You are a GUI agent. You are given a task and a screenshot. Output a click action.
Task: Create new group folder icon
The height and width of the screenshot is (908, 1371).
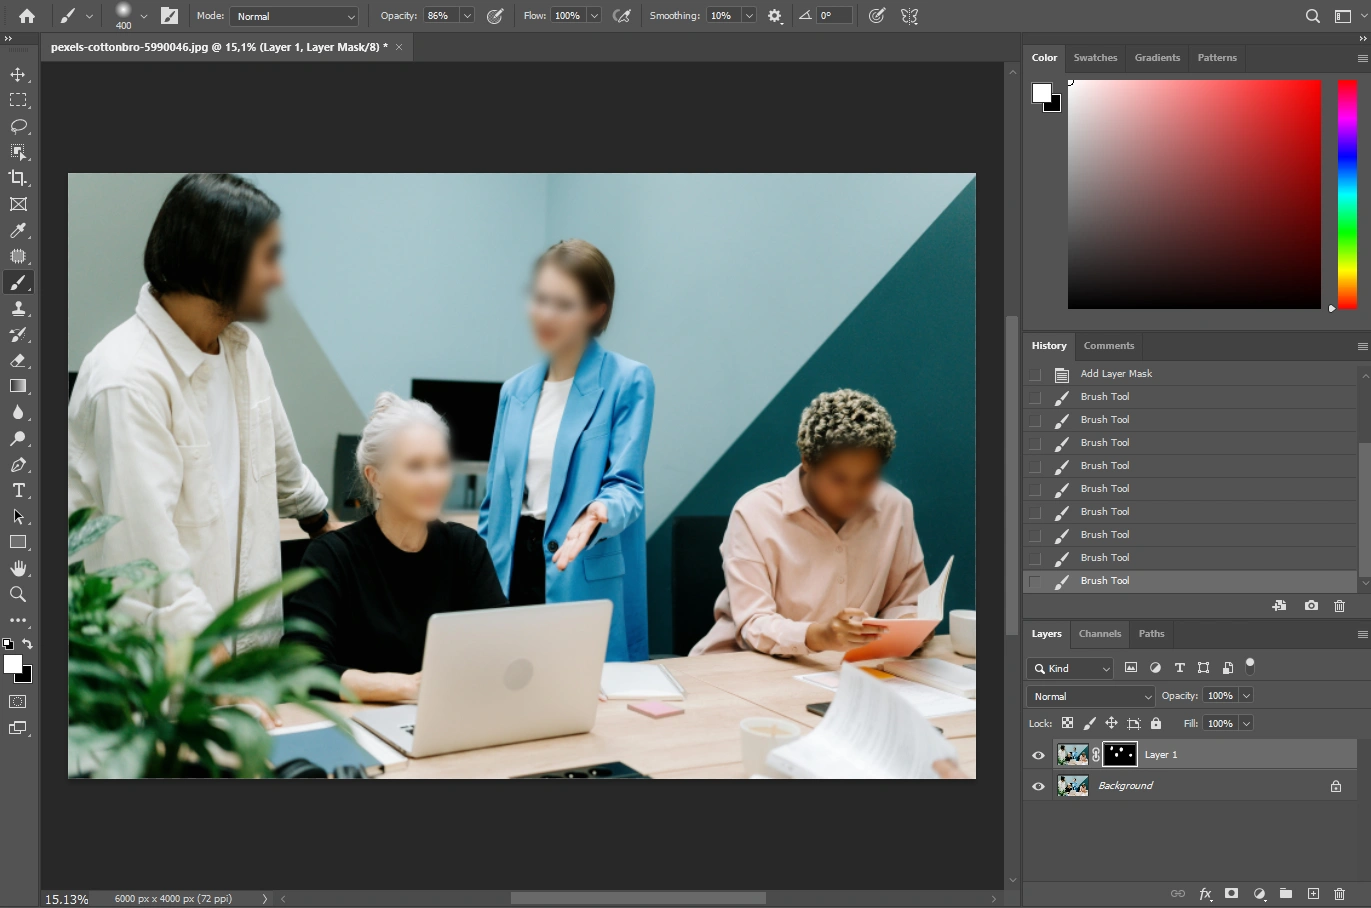tap(1286, 894)
